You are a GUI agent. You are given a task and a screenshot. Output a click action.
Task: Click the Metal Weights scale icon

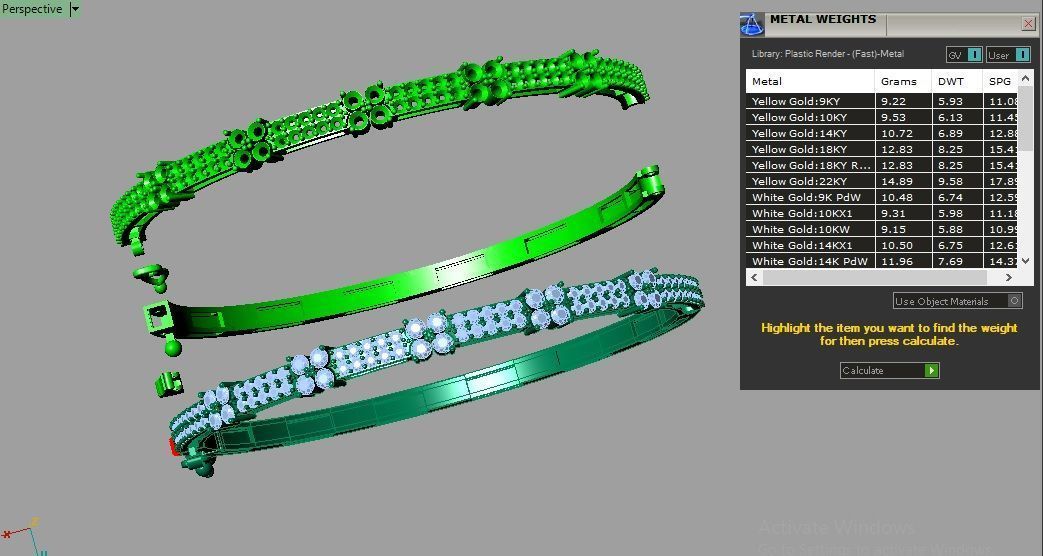pos(752,24)
